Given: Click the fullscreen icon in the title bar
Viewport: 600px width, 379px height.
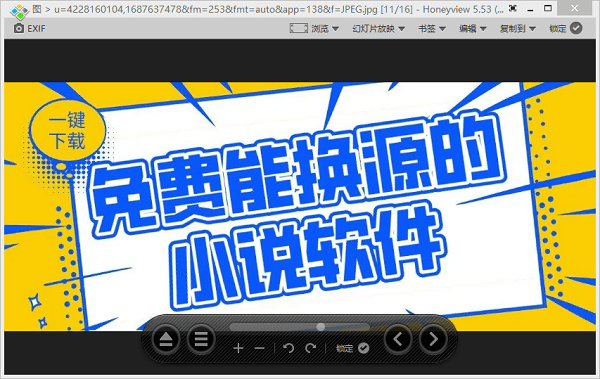Looking at the screenshot, I should [x=513, y=8].
